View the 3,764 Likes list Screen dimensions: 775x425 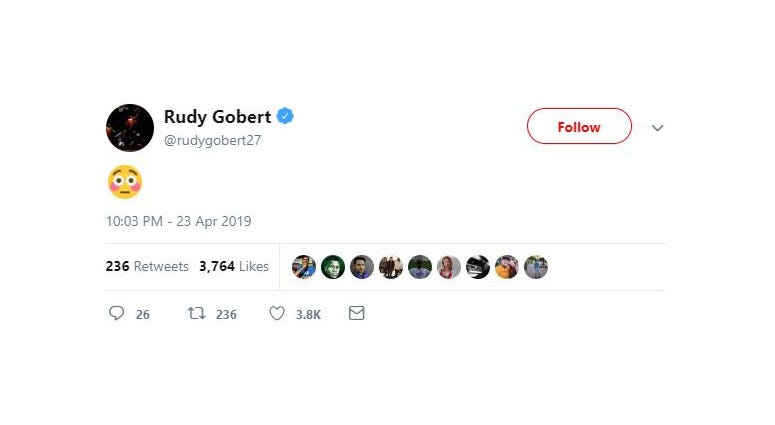point(234,266)
